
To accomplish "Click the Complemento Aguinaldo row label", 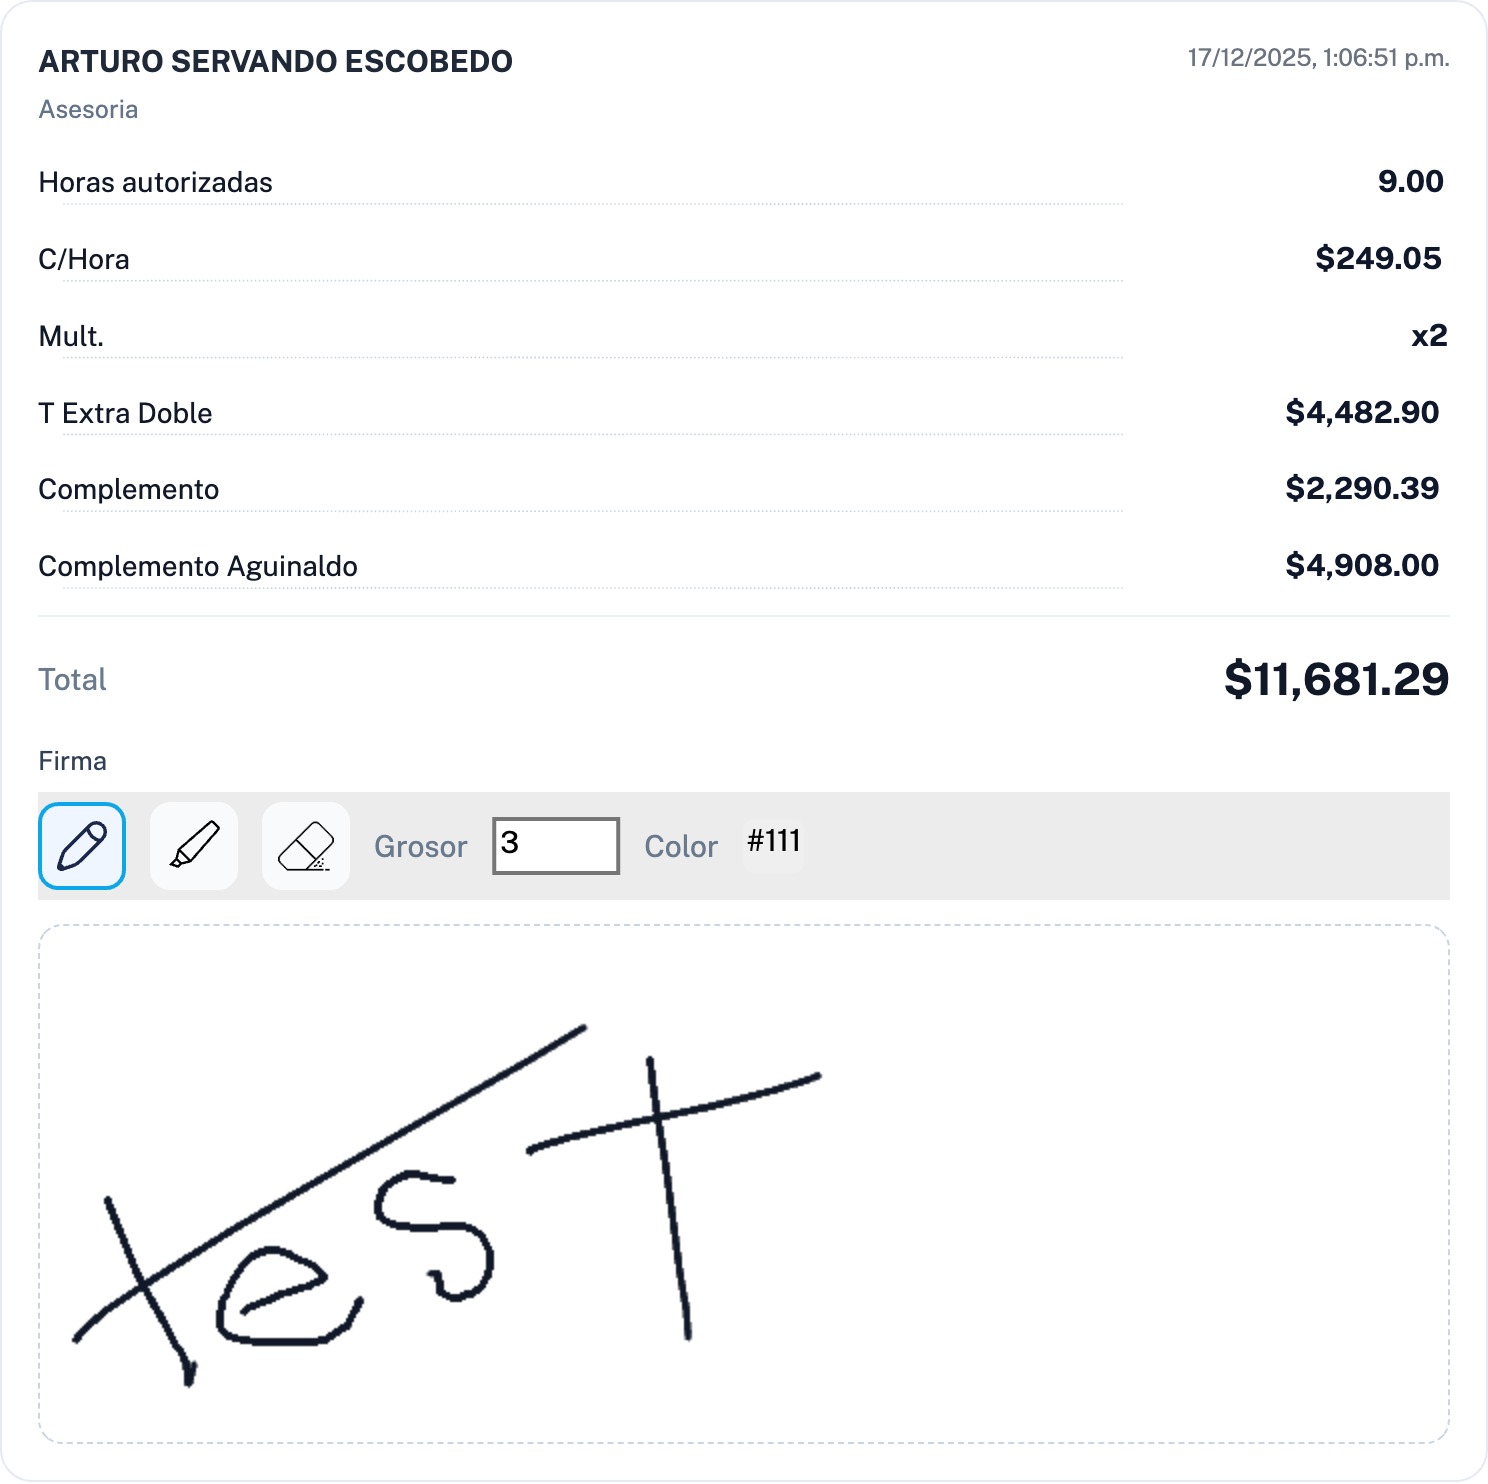I will pyautogui.click(x=198, y=566).
